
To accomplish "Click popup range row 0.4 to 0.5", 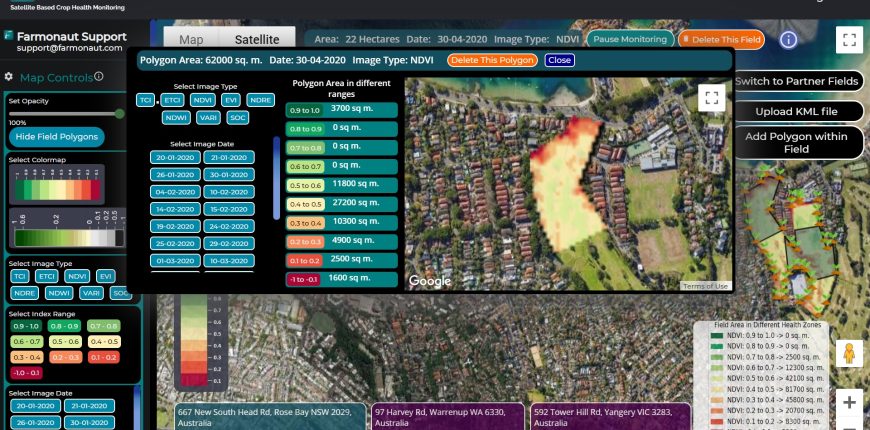I will (342, 204).
